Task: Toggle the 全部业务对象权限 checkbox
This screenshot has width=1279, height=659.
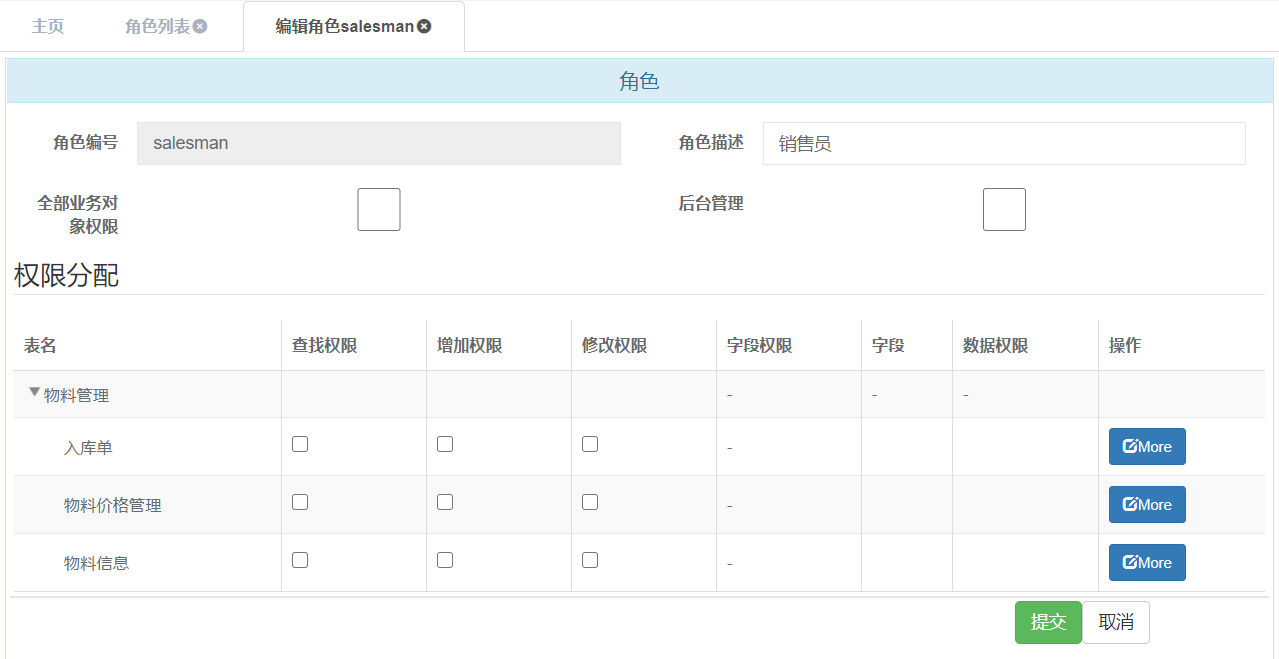Action: (x=379, y=209)
